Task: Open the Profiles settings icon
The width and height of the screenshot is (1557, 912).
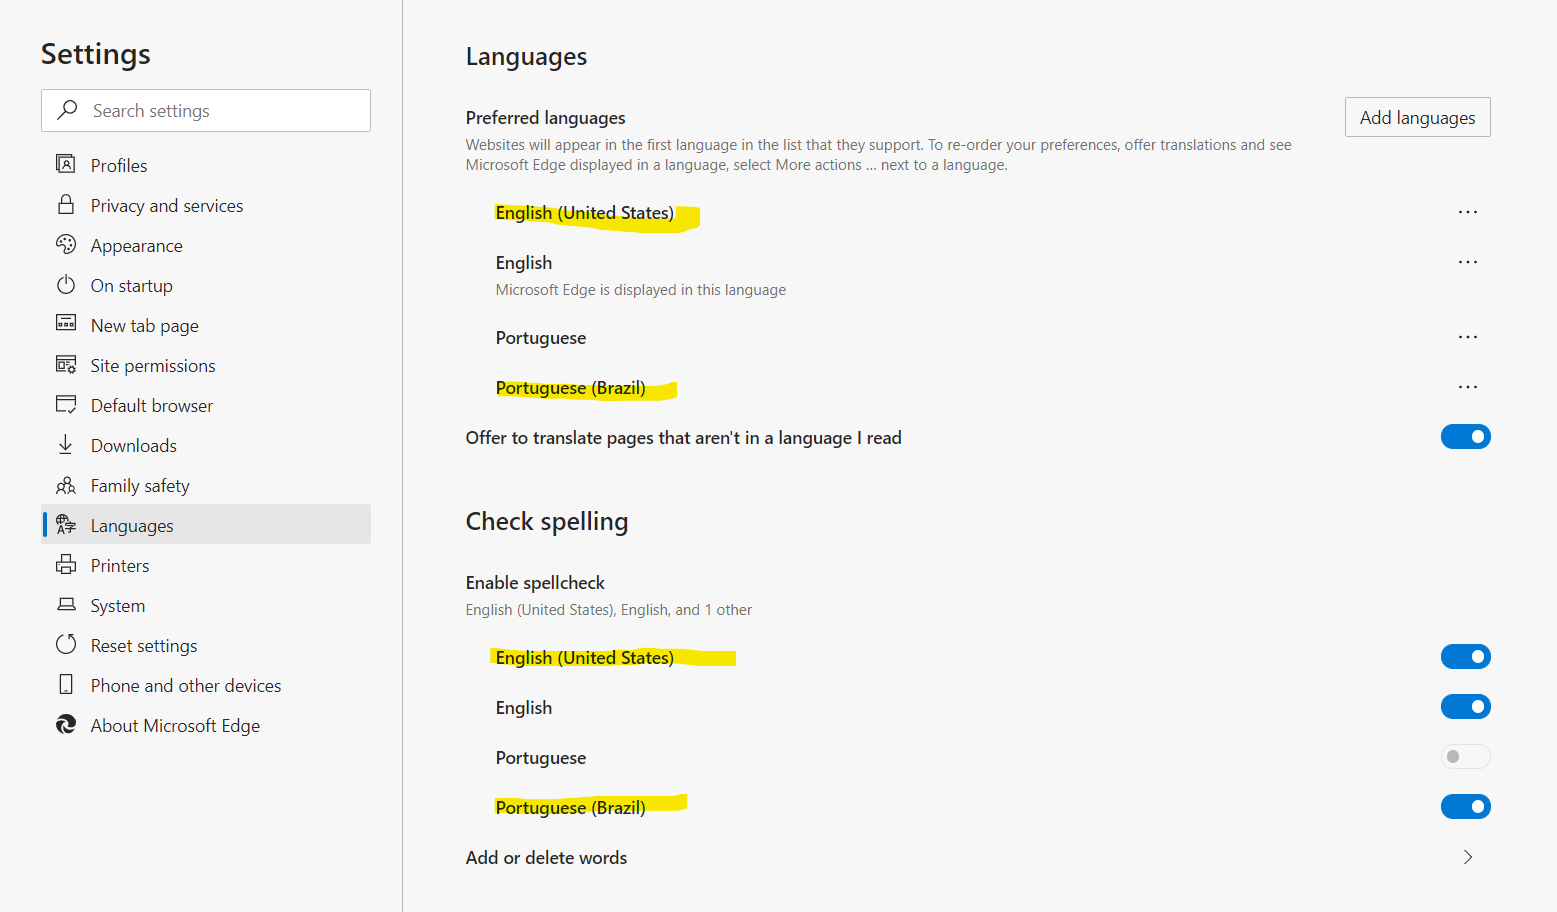Action: pos(66,164)
